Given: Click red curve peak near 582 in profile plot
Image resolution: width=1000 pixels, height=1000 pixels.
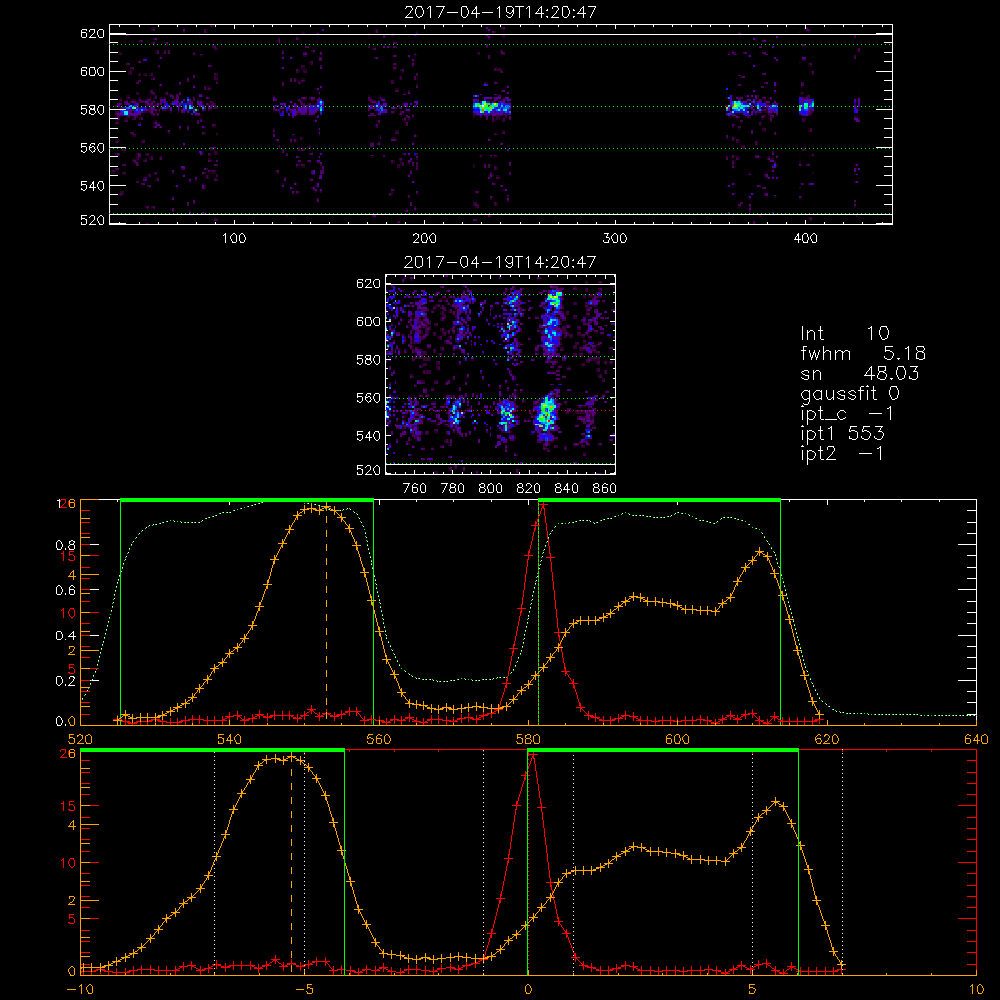Looking at the screenshot, I should pos(543,504).
